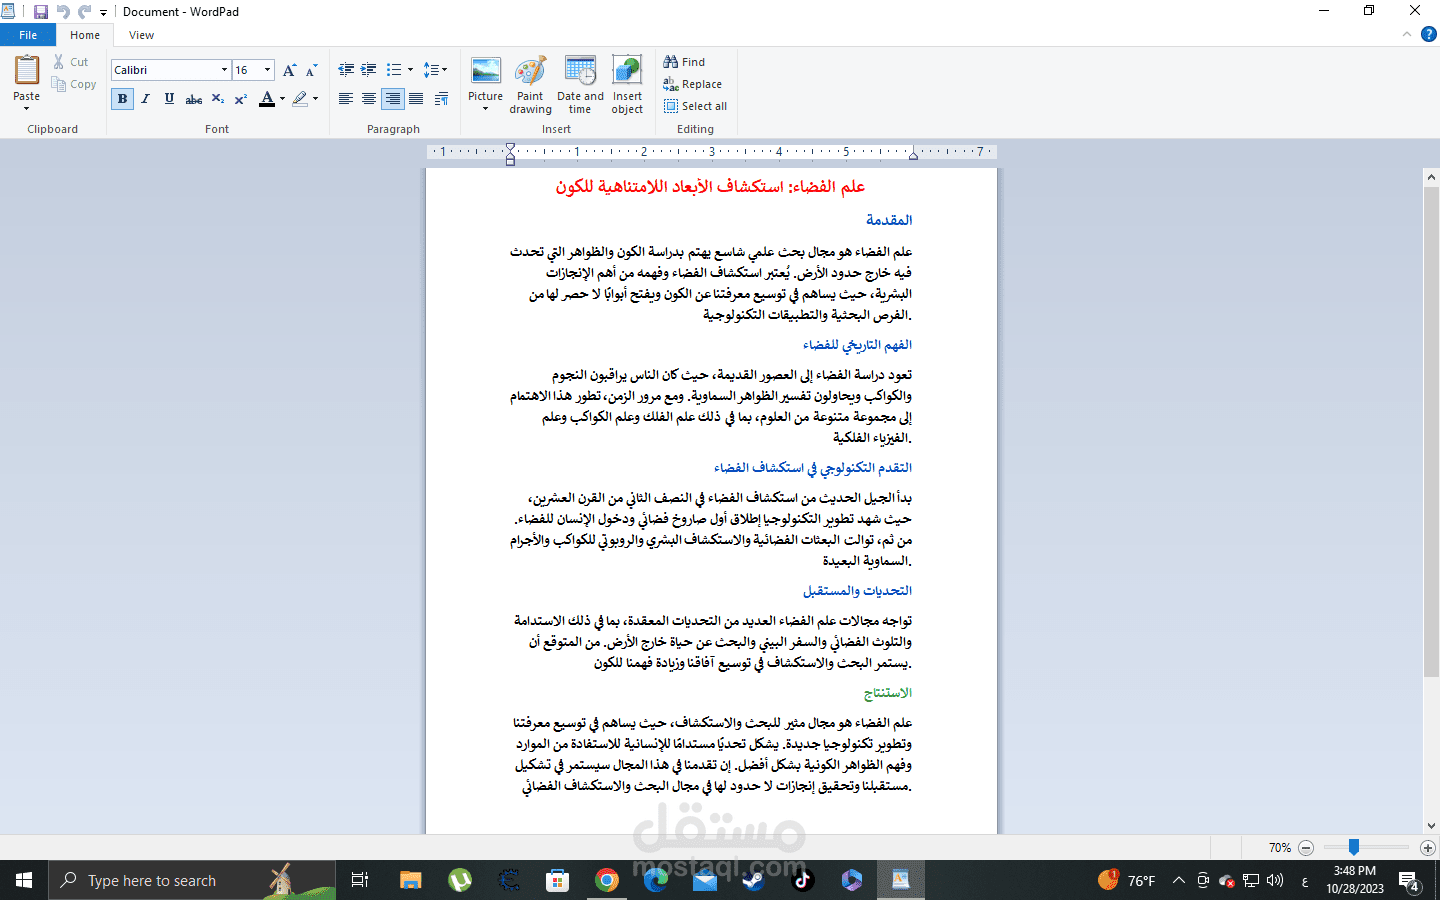The width and height of the screenshot is (1440, 900).
Task: Click the 70% zoom level label
Action: pos(1279,848)
